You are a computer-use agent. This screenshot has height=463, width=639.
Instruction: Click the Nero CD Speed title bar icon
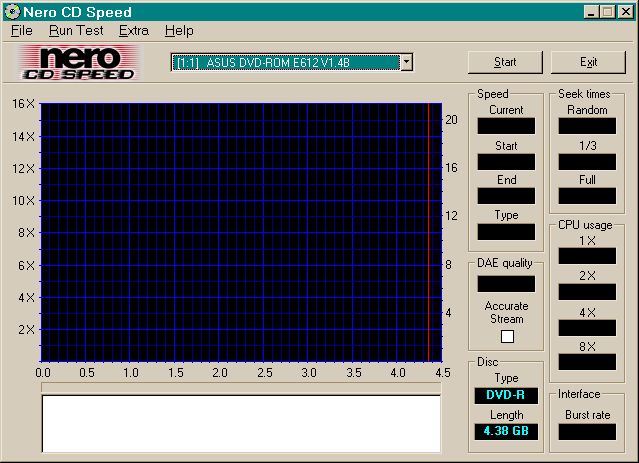coord(11,12)
